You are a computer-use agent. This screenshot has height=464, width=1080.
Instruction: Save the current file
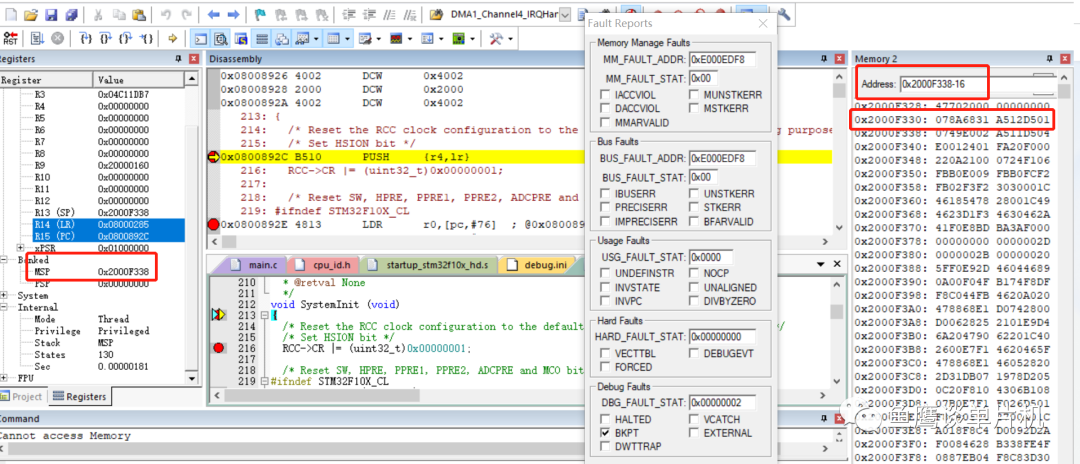[x=51, y=14]
